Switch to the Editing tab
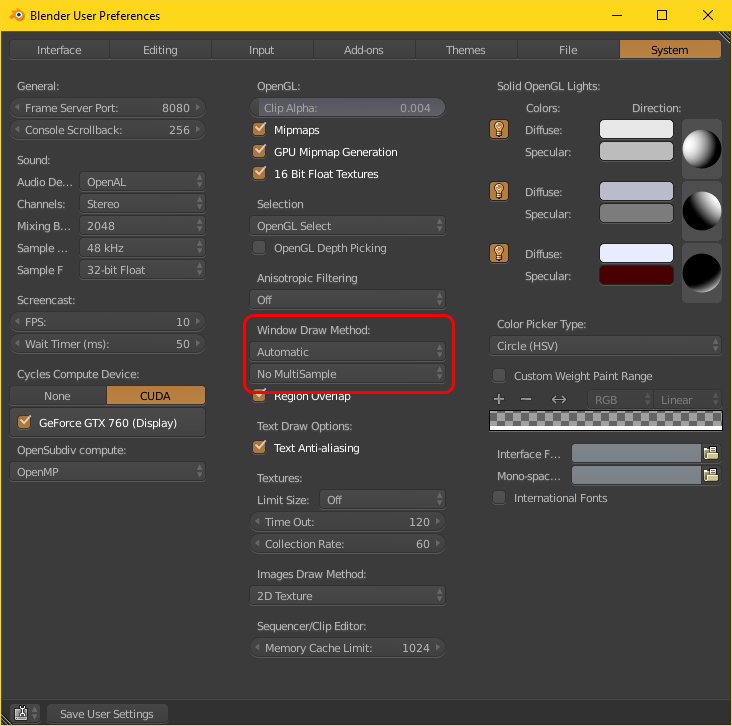 160,49
